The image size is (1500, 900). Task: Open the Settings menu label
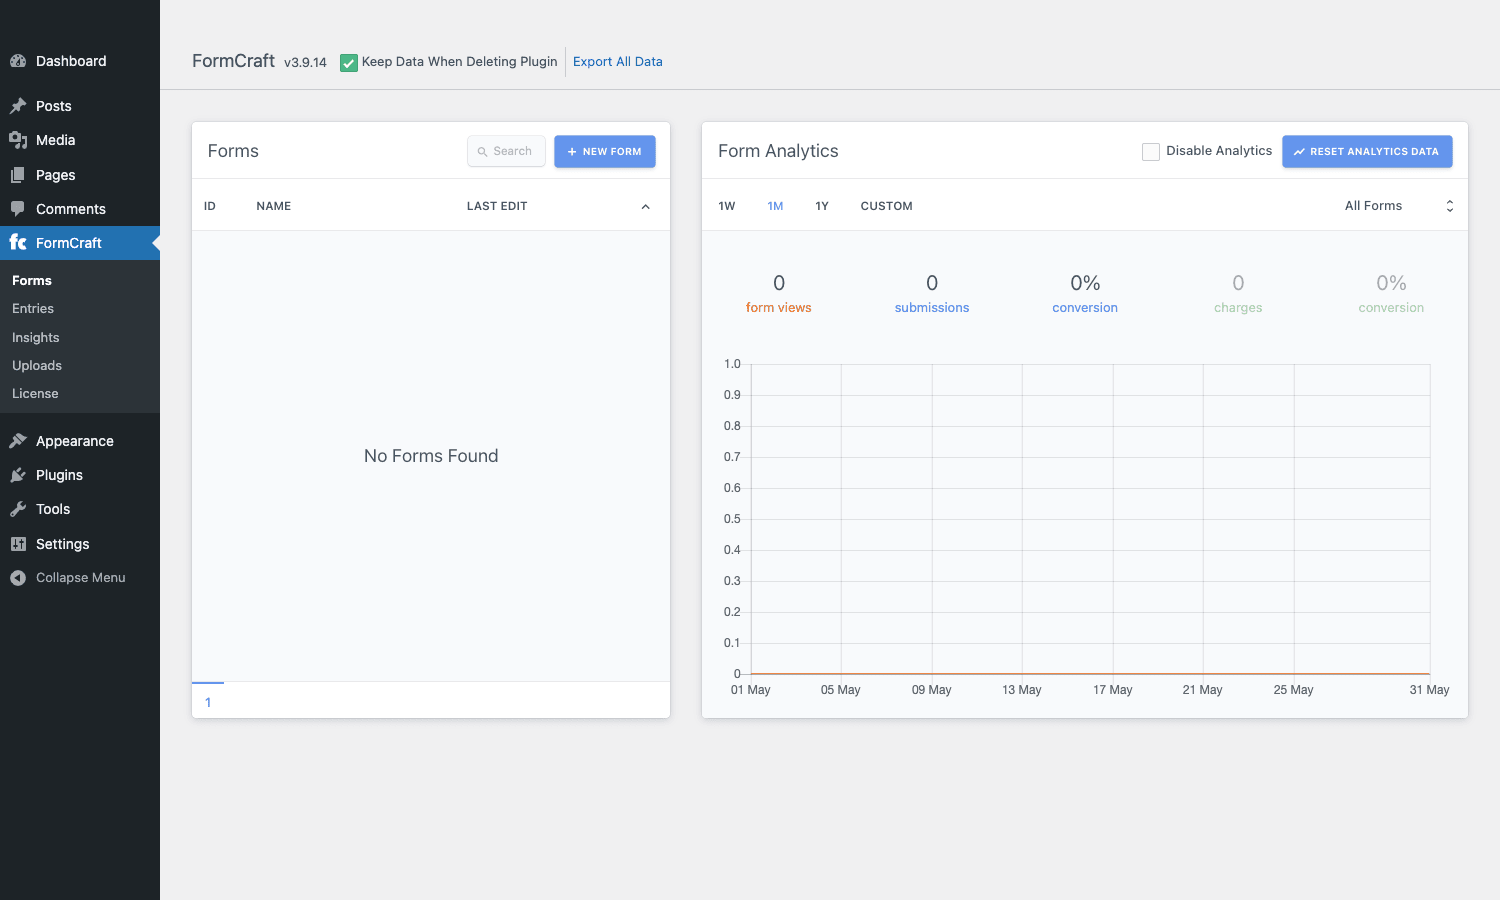63,544
